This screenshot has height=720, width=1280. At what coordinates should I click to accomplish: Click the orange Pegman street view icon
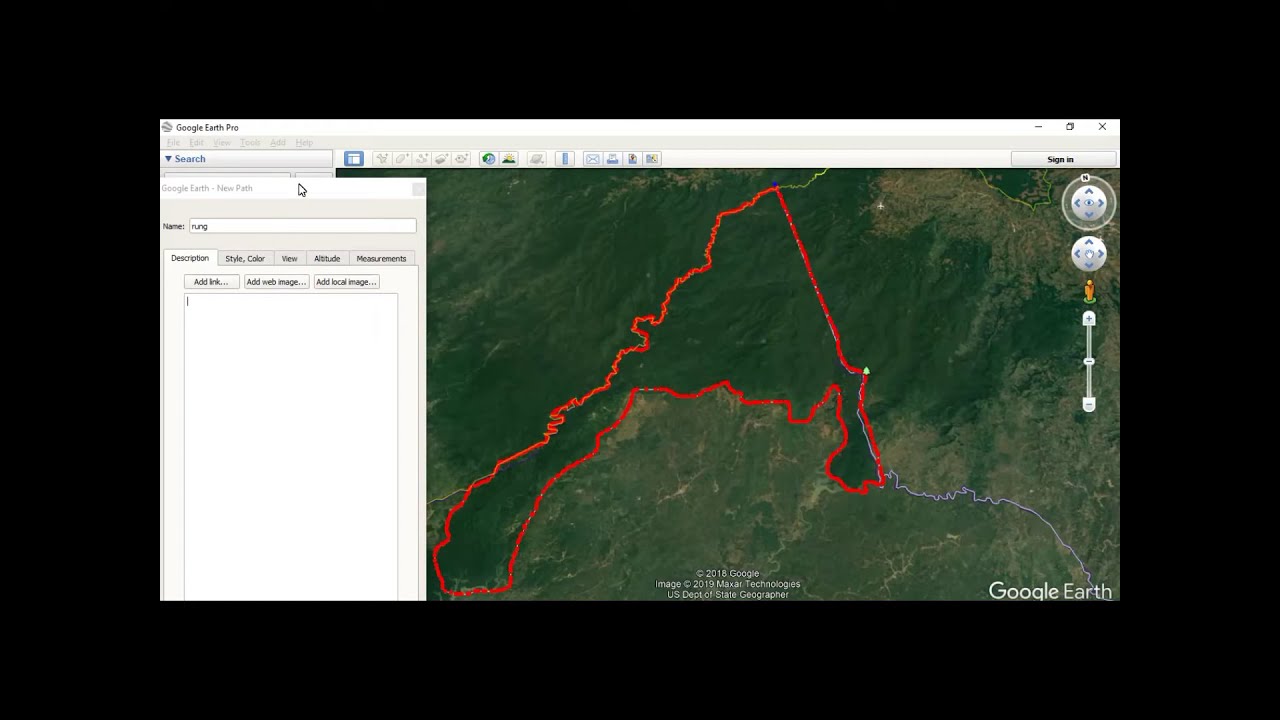[x=1090, y=291]
